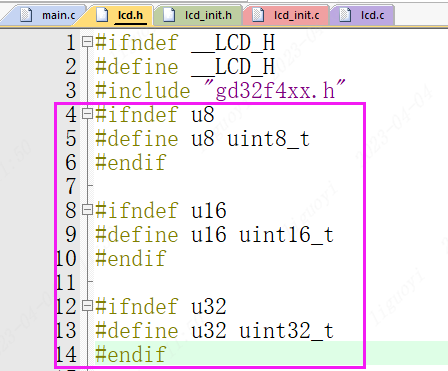Click __LCD_H on the #define line 2
This screenshot has width=448, height=371.
pos(233,66)
